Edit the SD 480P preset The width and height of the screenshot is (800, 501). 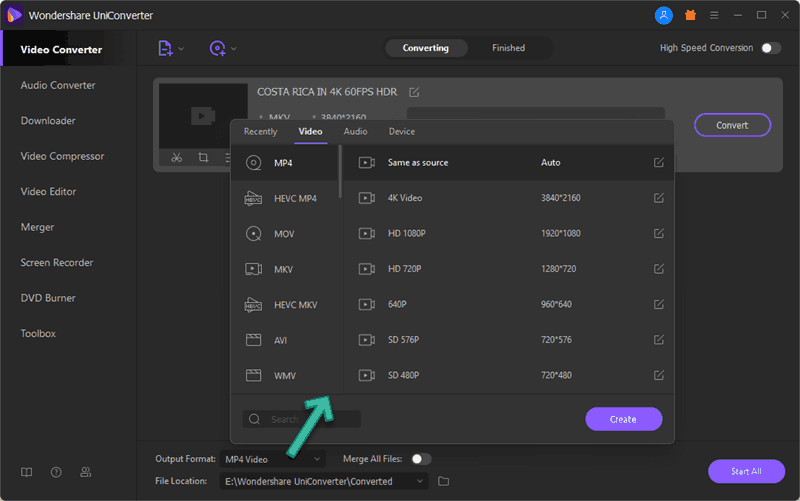659,375
